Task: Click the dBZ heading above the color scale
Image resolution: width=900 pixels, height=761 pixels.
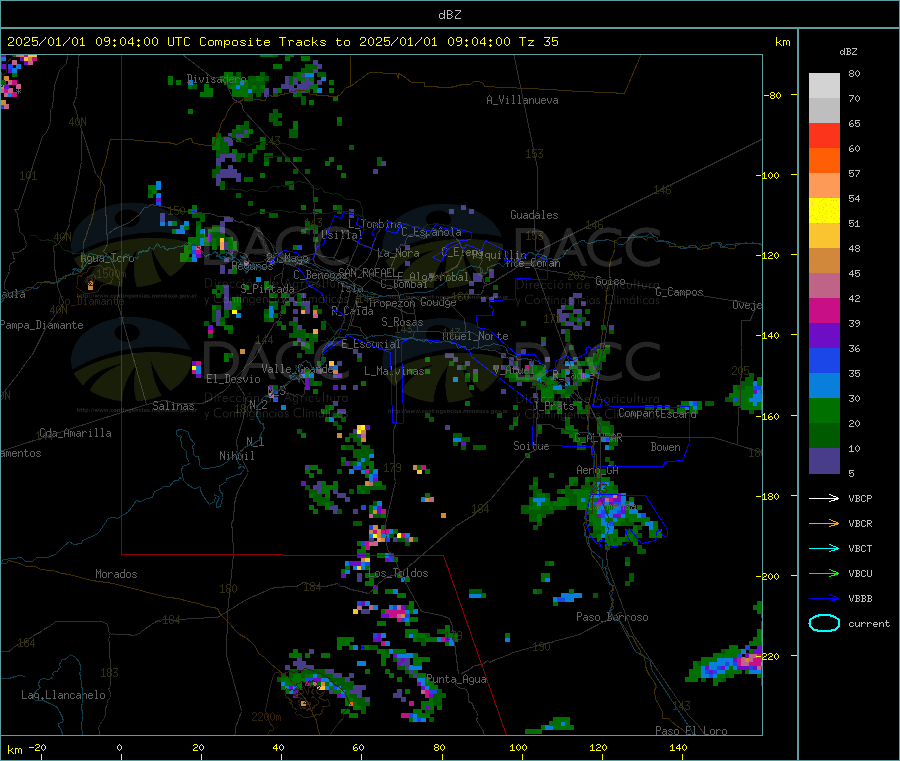Action: pyautogui.click(x=848, y=52)
